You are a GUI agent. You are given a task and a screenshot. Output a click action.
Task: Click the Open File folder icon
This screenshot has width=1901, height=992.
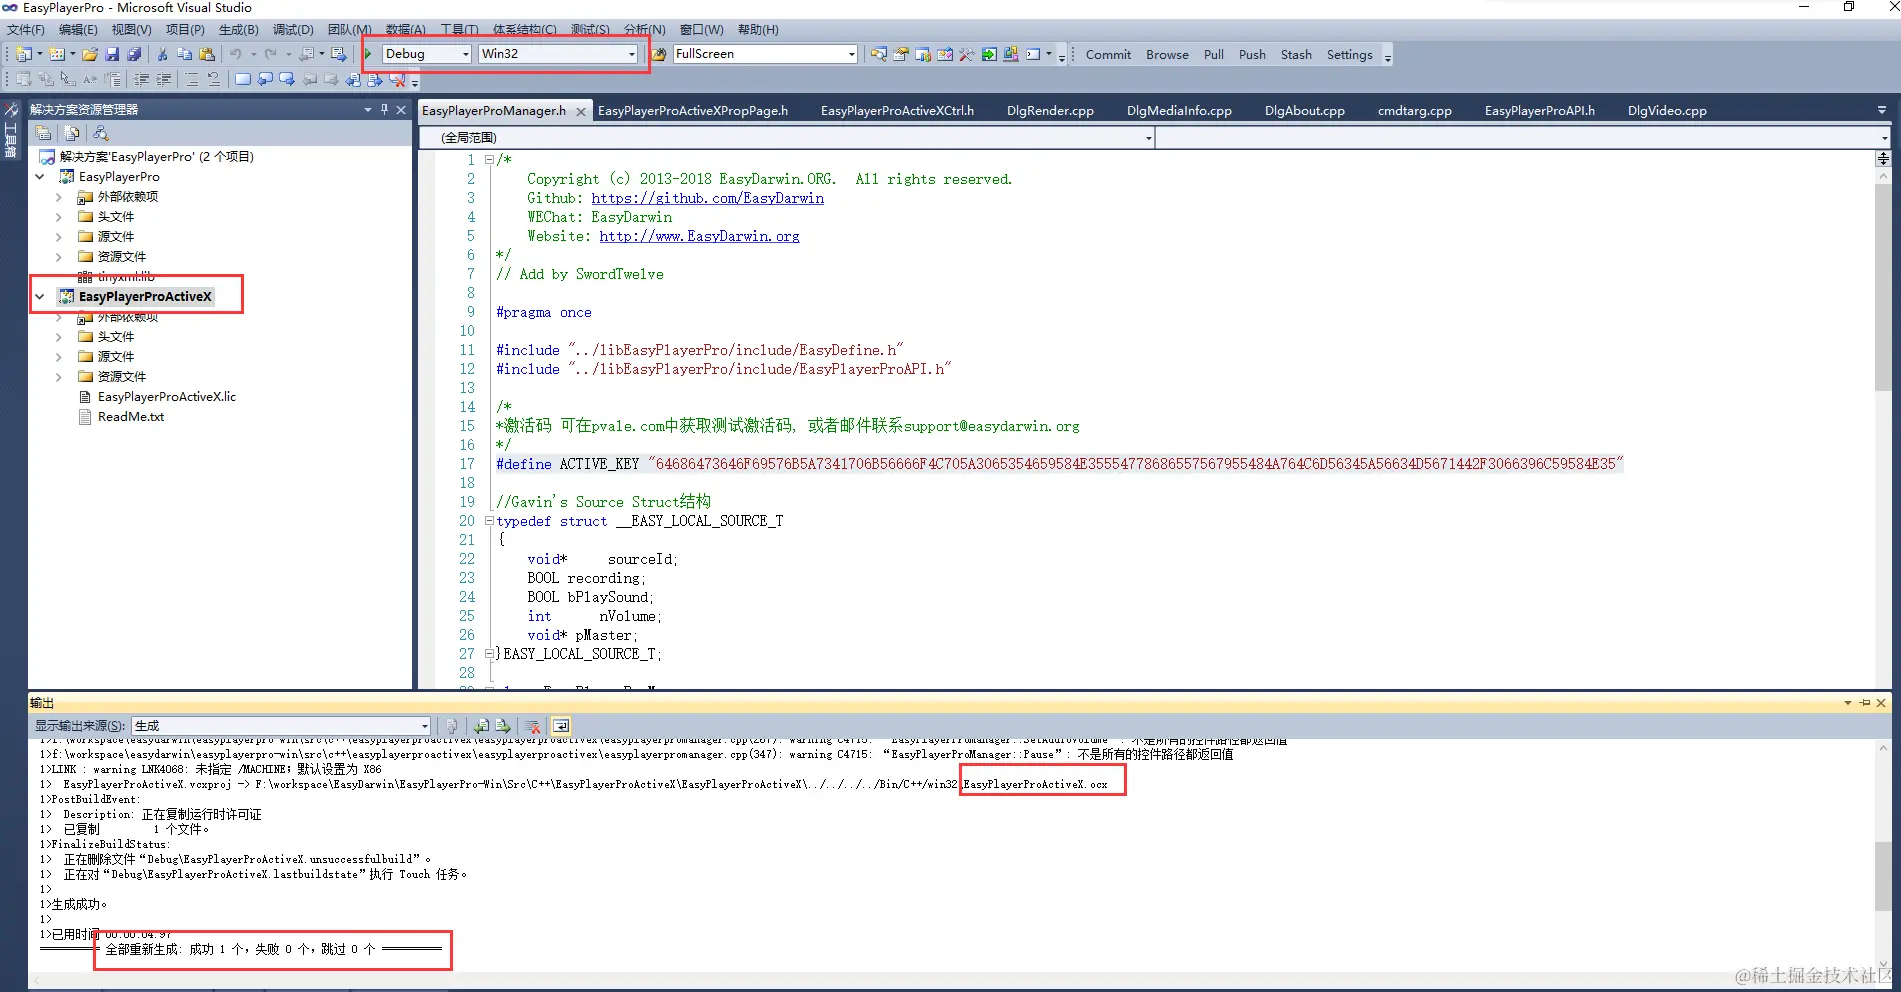coord(90,54)
